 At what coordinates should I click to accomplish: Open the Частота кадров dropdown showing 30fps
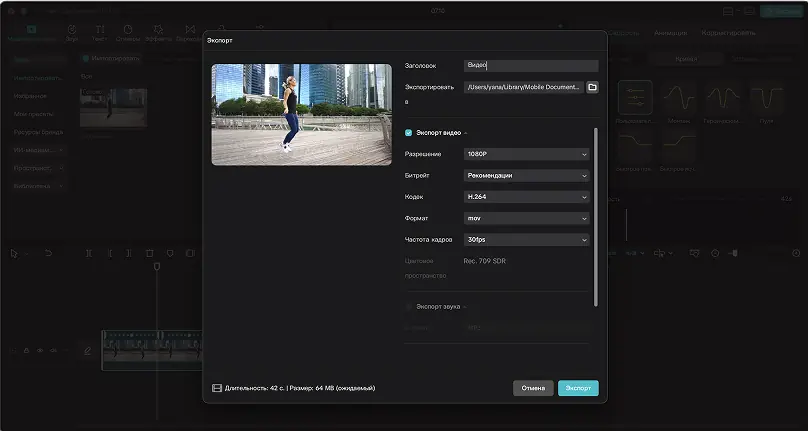coord(527,240)
